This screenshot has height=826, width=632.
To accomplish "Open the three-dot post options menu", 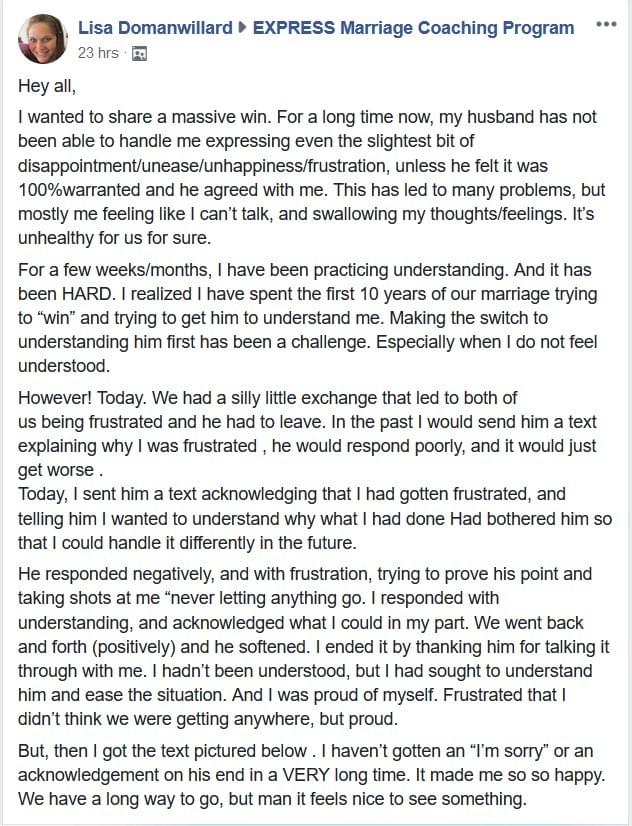I will coord(606,24).
